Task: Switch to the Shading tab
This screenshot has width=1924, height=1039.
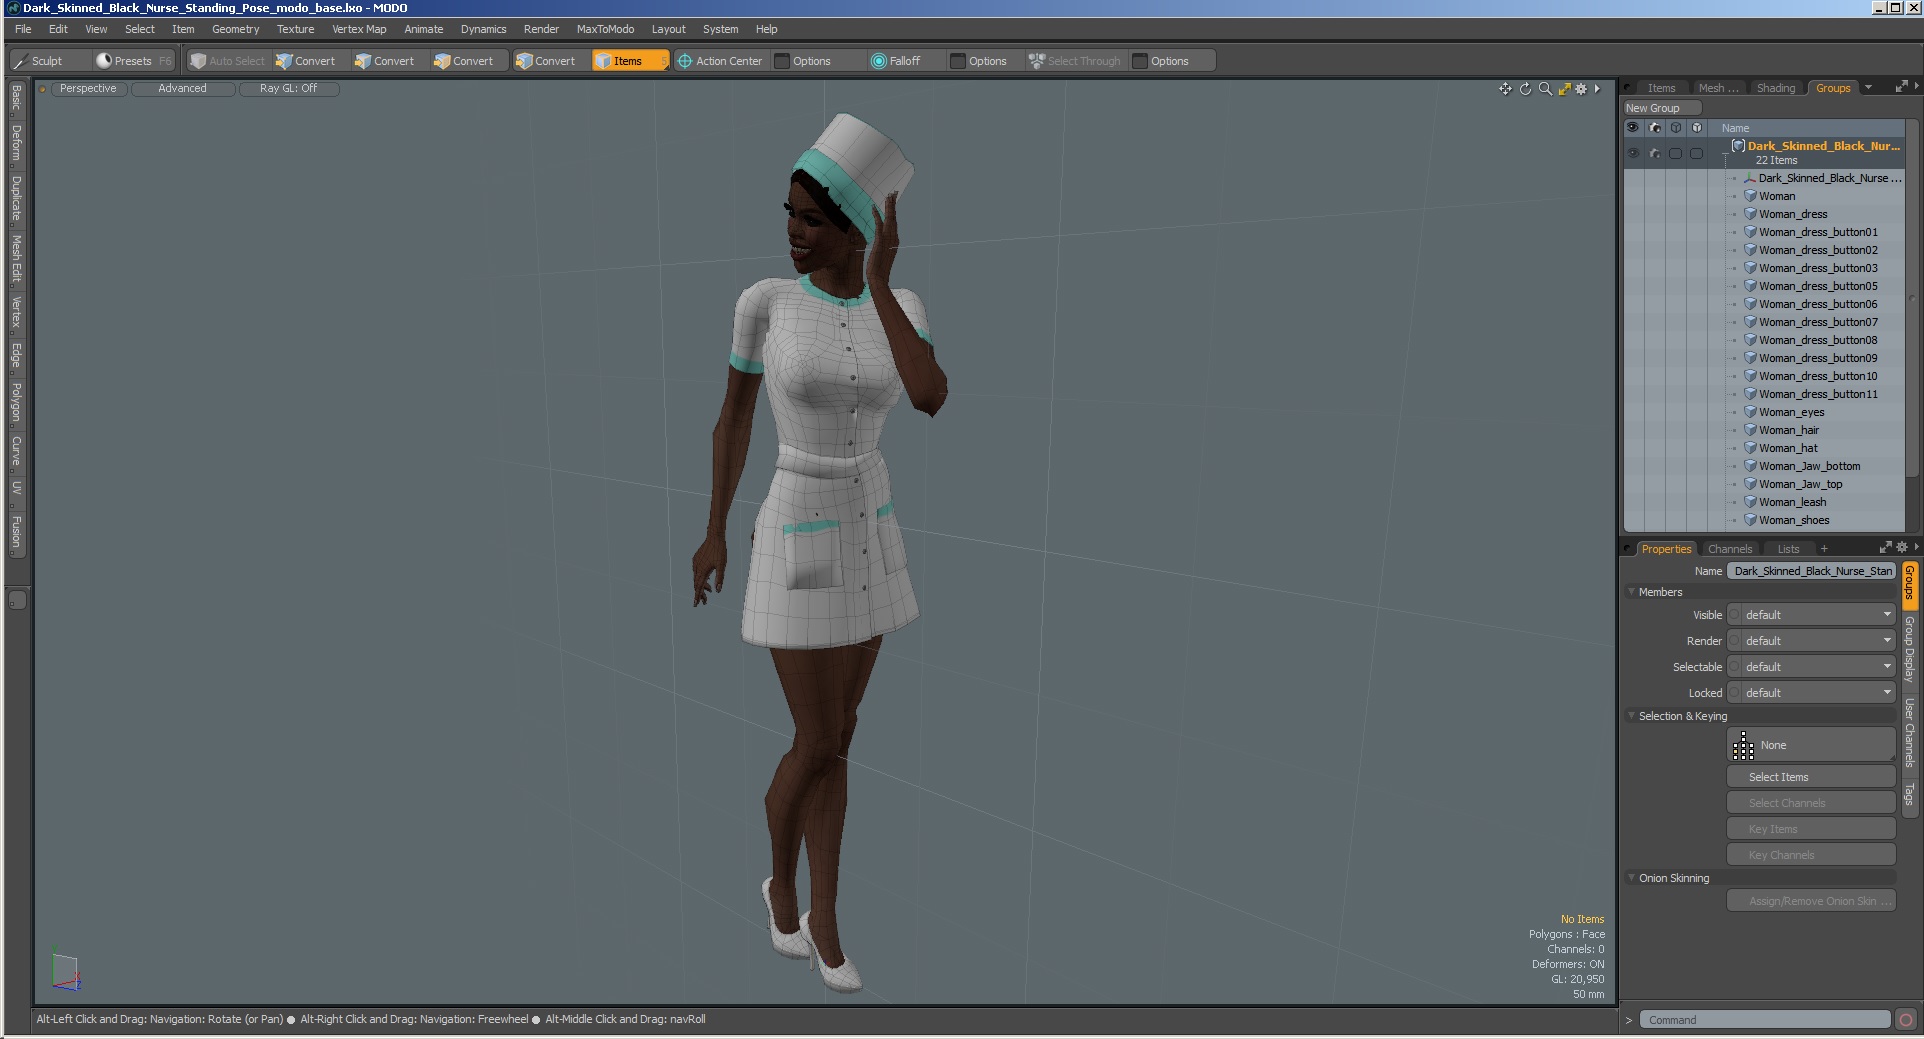Action: (x=1776, y=88)
